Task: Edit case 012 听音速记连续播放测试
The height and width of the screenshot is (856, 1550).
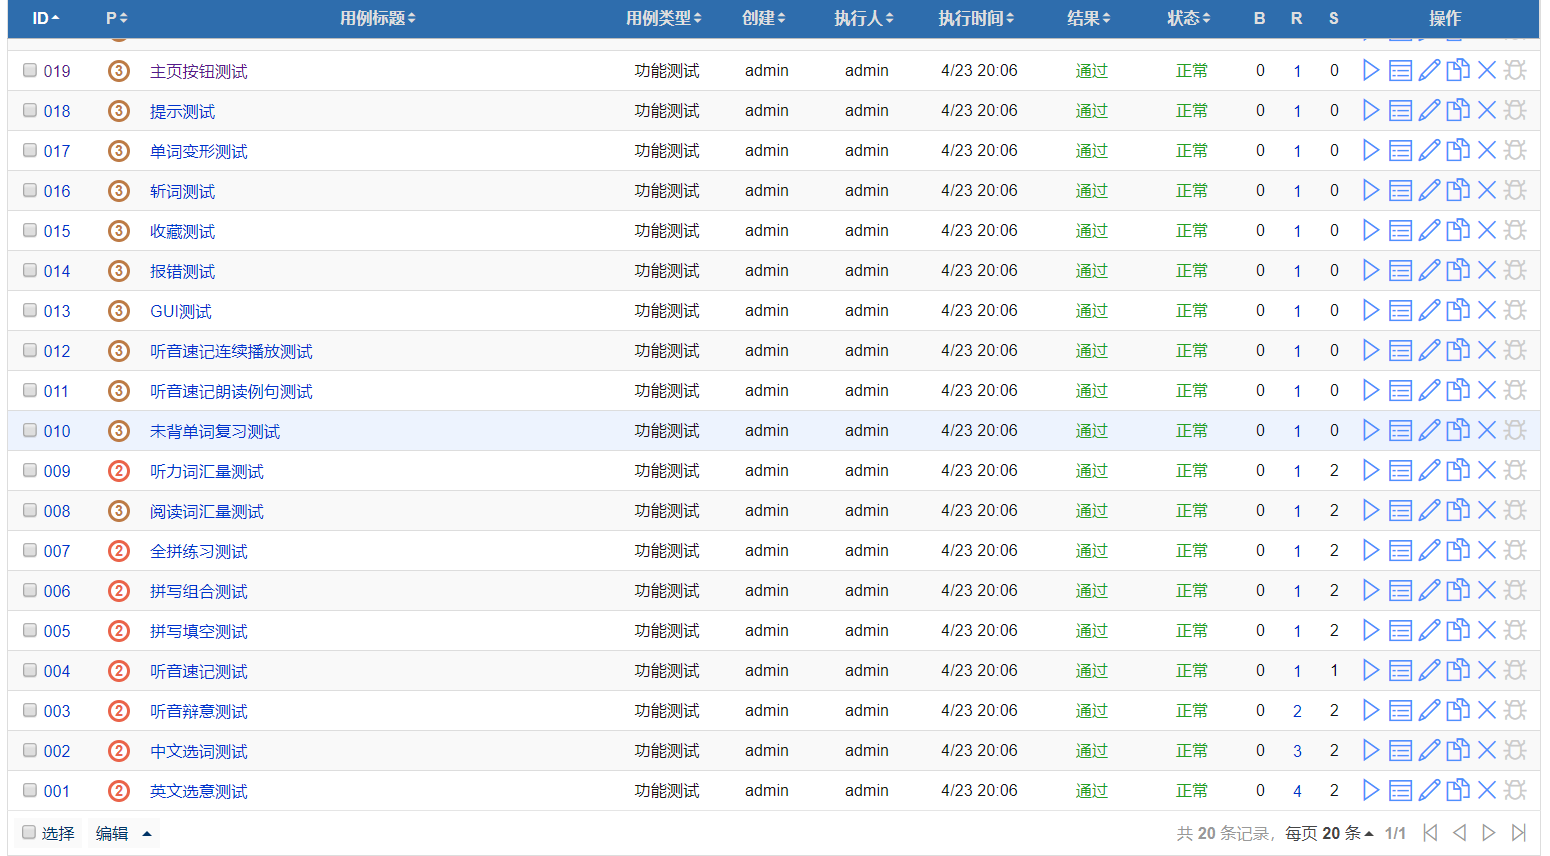Action: (1430, 350)
